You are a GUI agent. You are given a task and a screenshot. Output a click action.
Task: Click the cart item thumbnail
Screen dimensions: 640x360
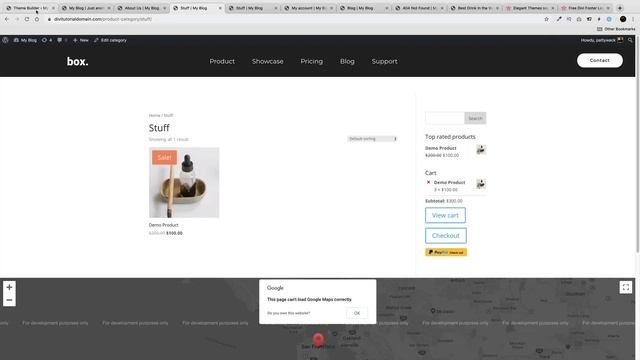(x=481, y=184)
